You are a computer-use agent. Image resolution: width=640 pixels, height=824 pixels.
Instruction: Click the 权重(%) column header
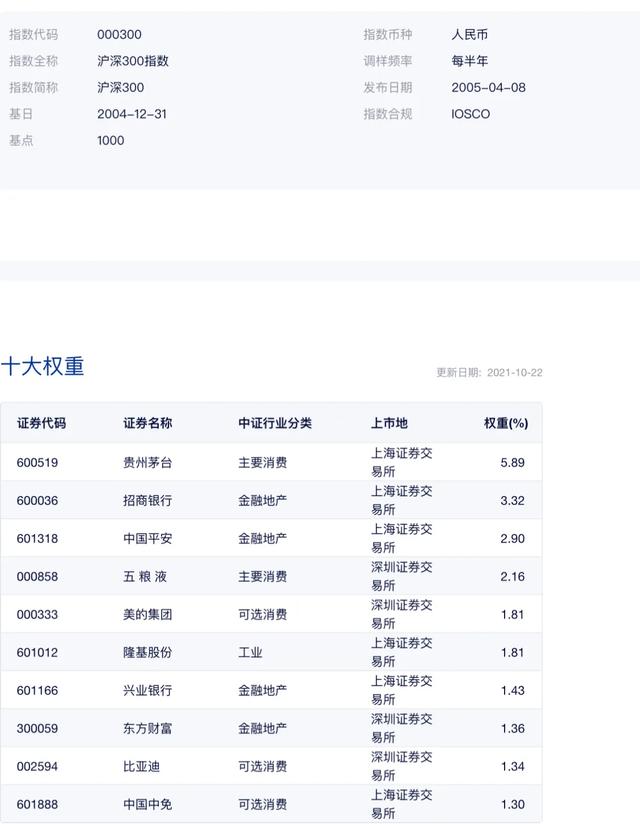tap(506, 424)
